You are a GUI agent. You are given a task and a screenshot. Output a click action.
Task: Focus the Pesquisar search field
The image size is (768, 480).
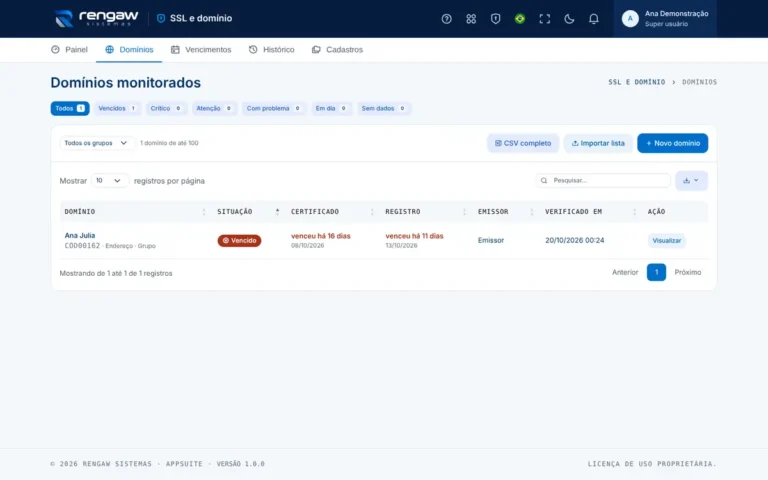pos(603,181)
